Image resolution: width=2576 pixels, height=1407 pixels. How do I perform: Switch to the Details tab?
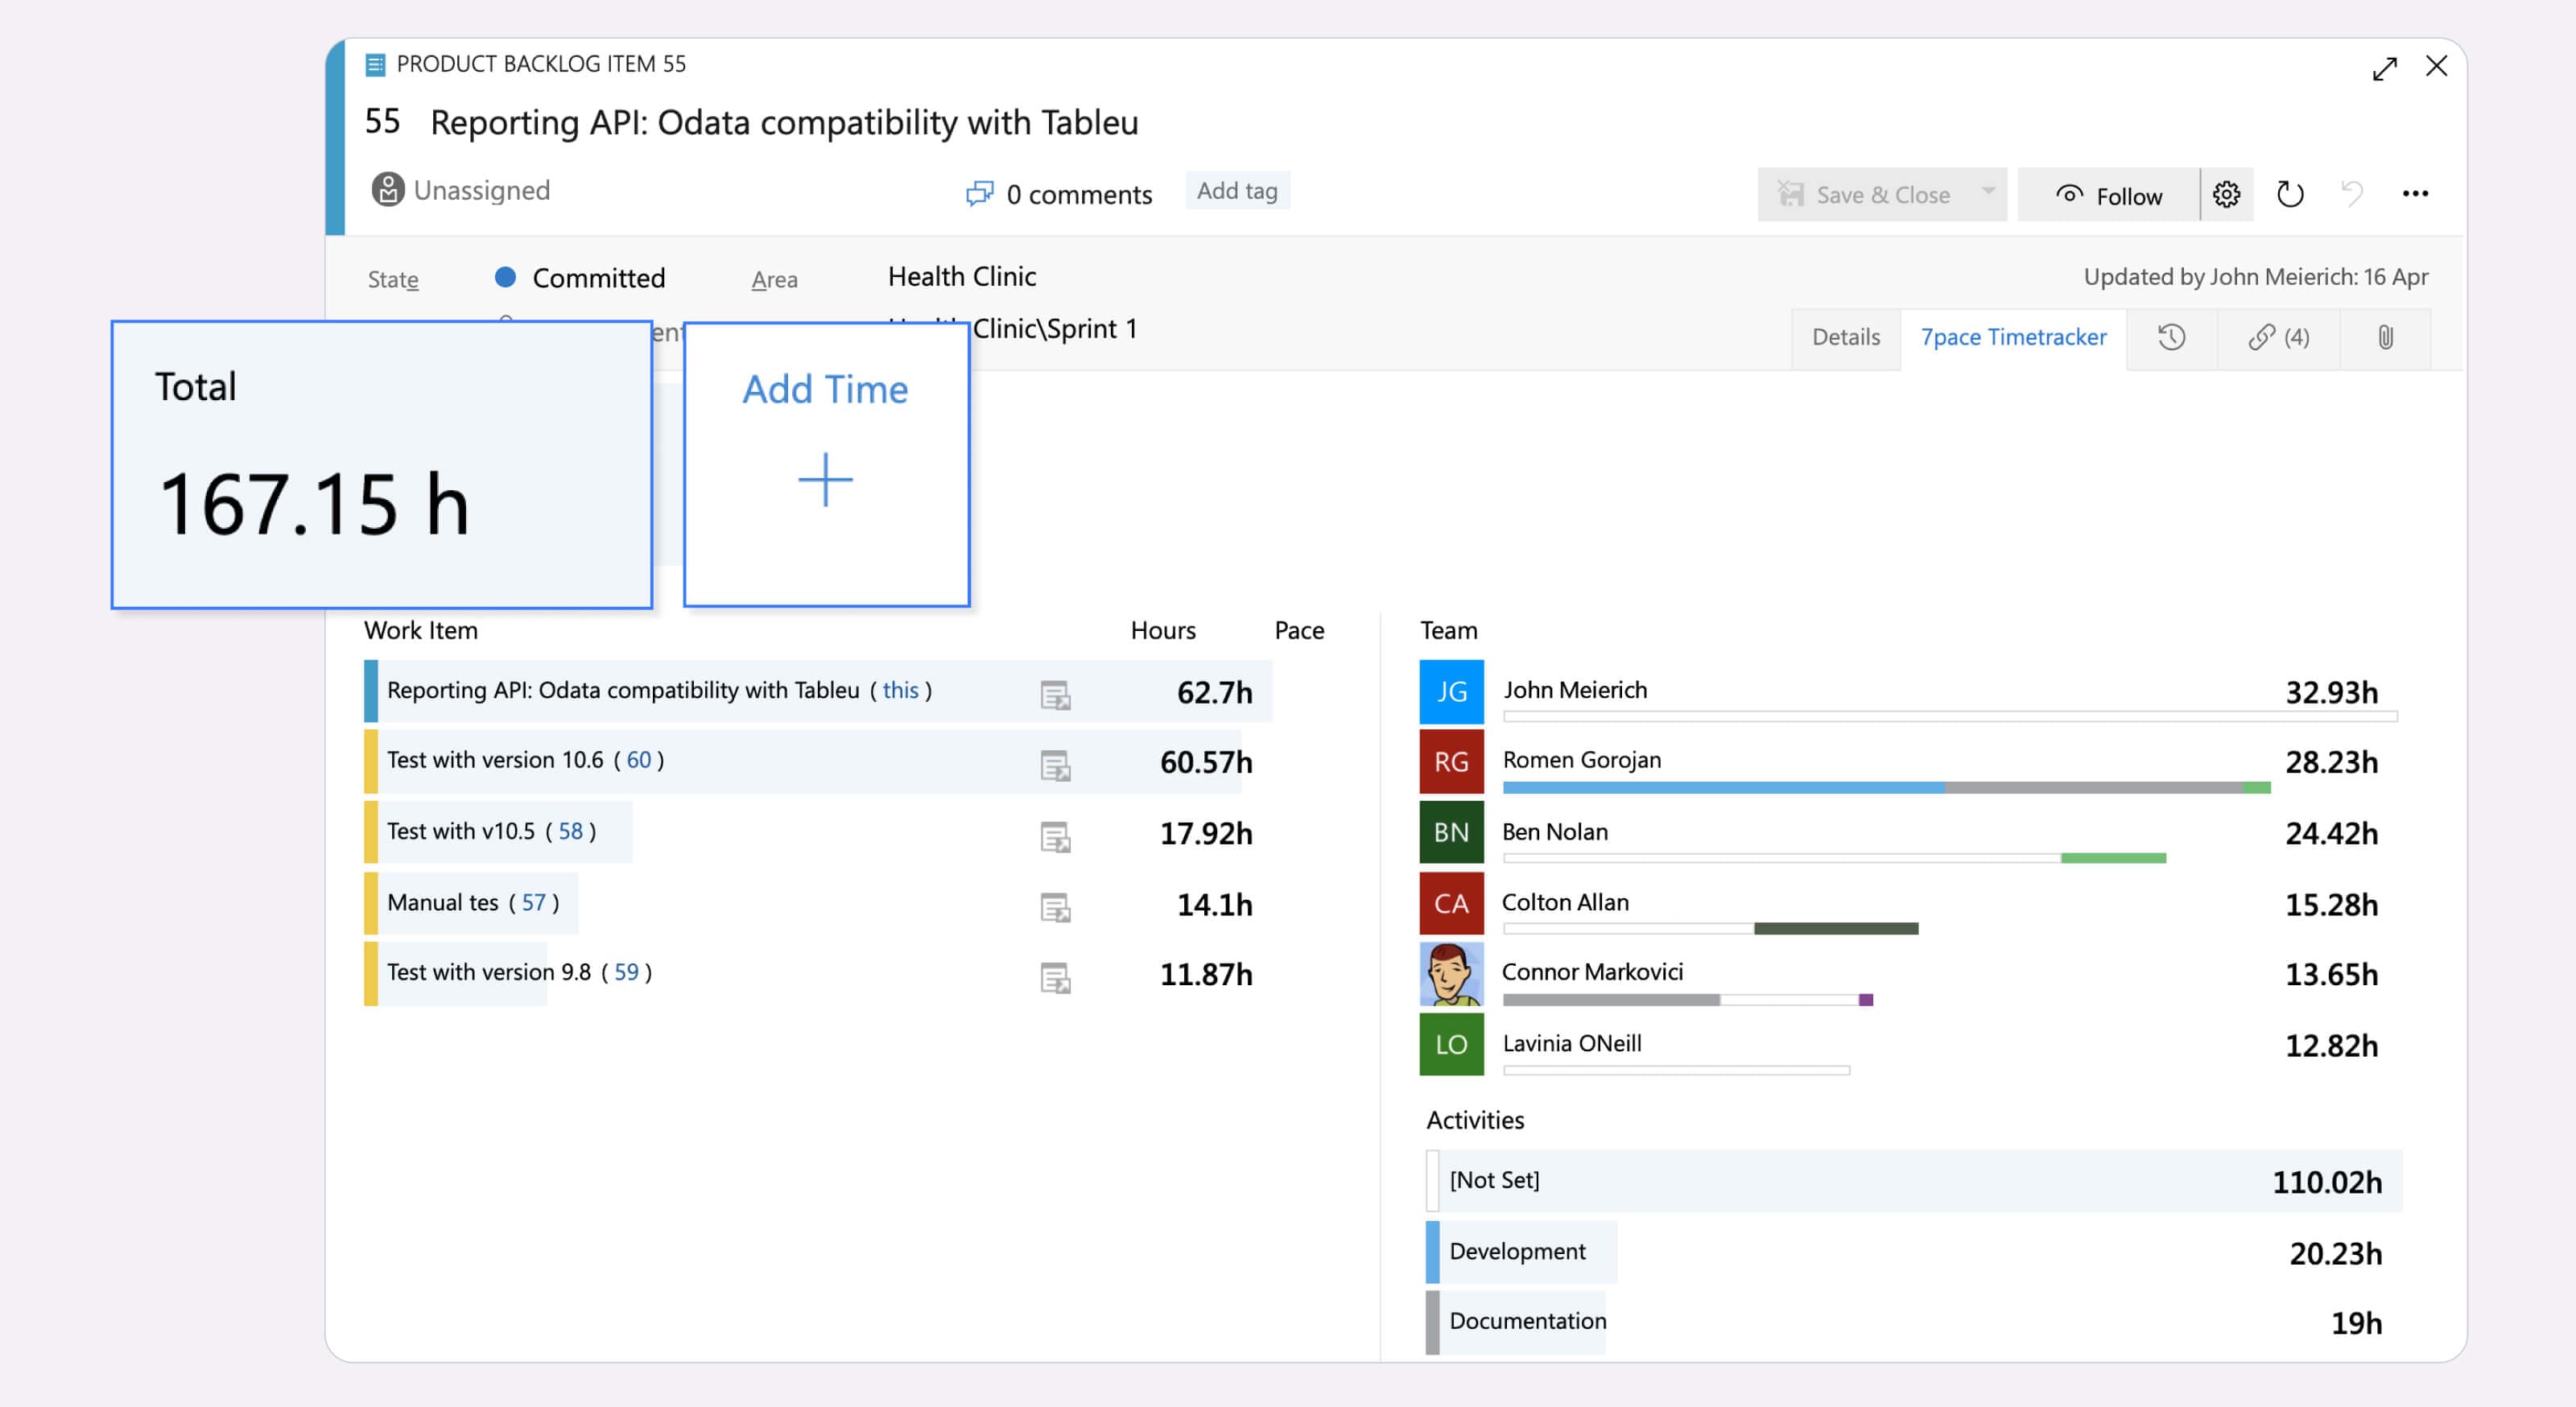pos(1845,337)
